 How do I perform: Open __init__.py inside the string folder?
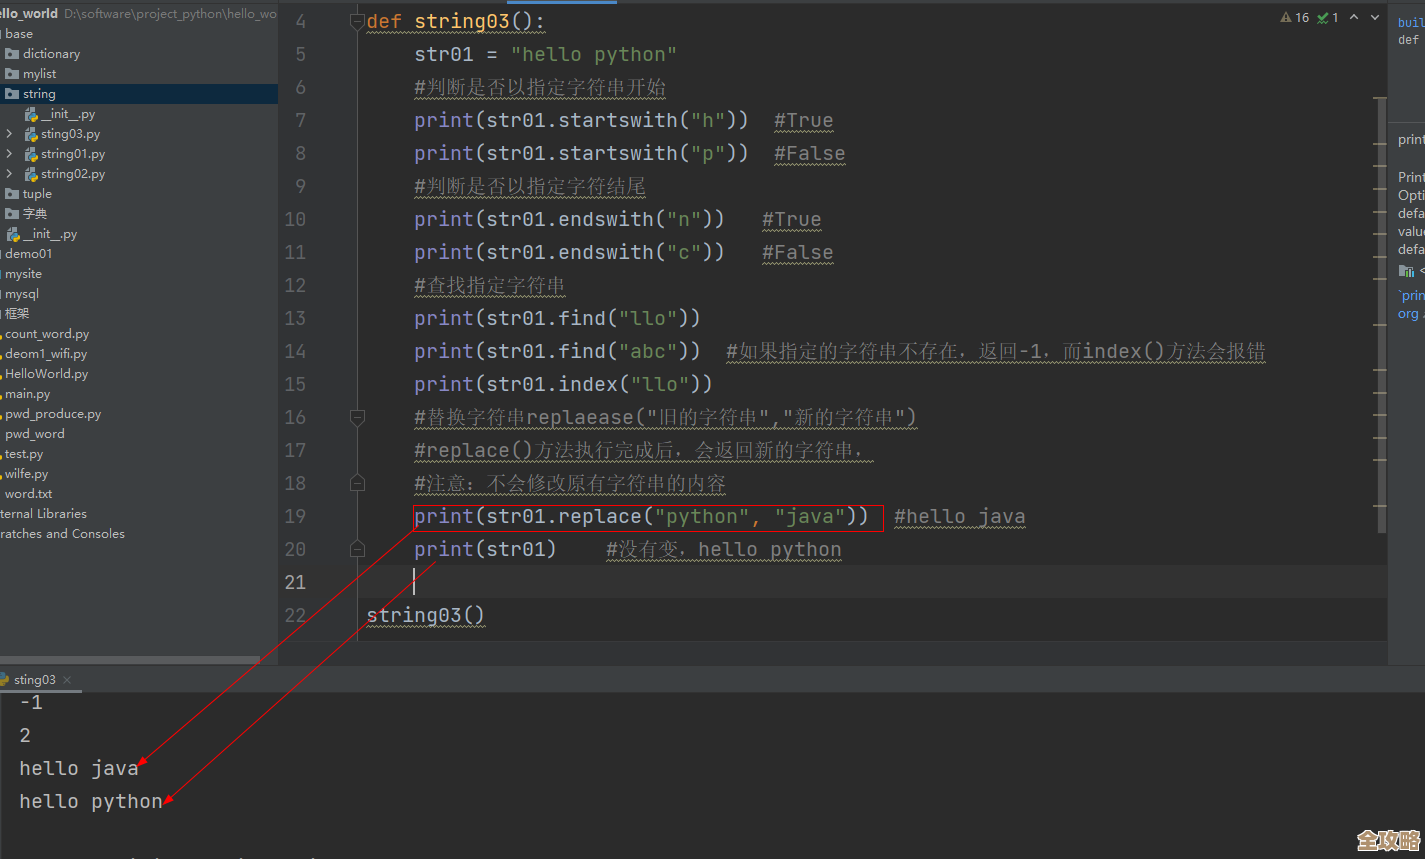67,114
